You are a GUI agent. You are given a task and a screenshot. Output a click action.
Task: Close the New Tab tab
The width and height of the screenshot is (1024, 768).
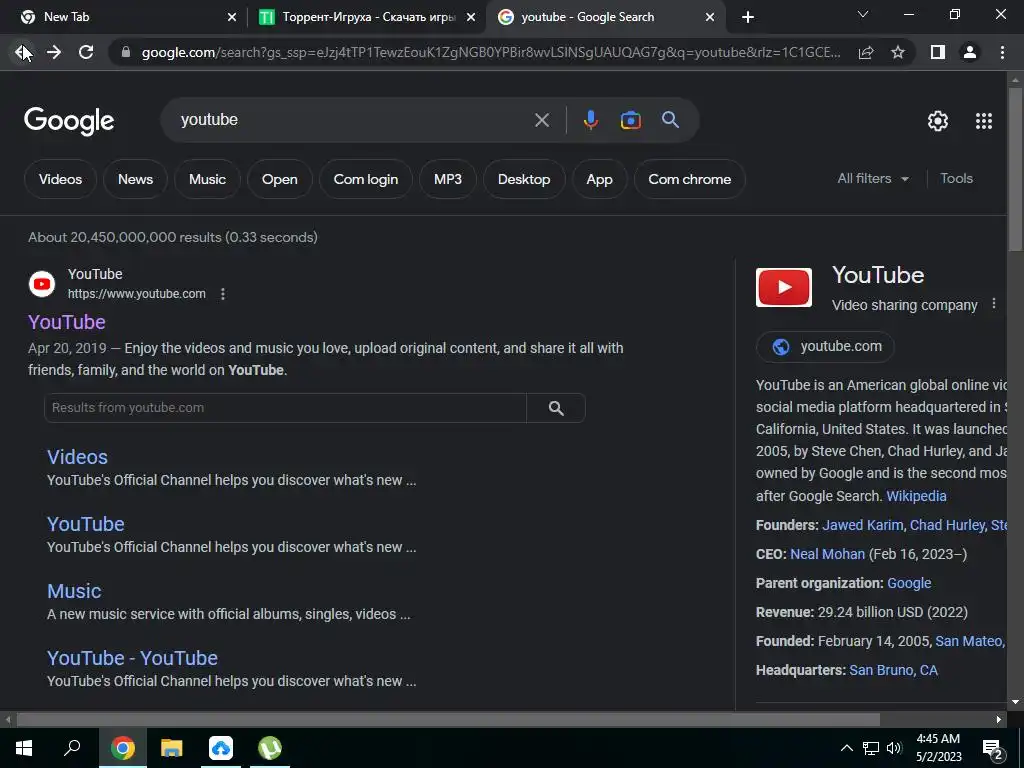(232, 17)
